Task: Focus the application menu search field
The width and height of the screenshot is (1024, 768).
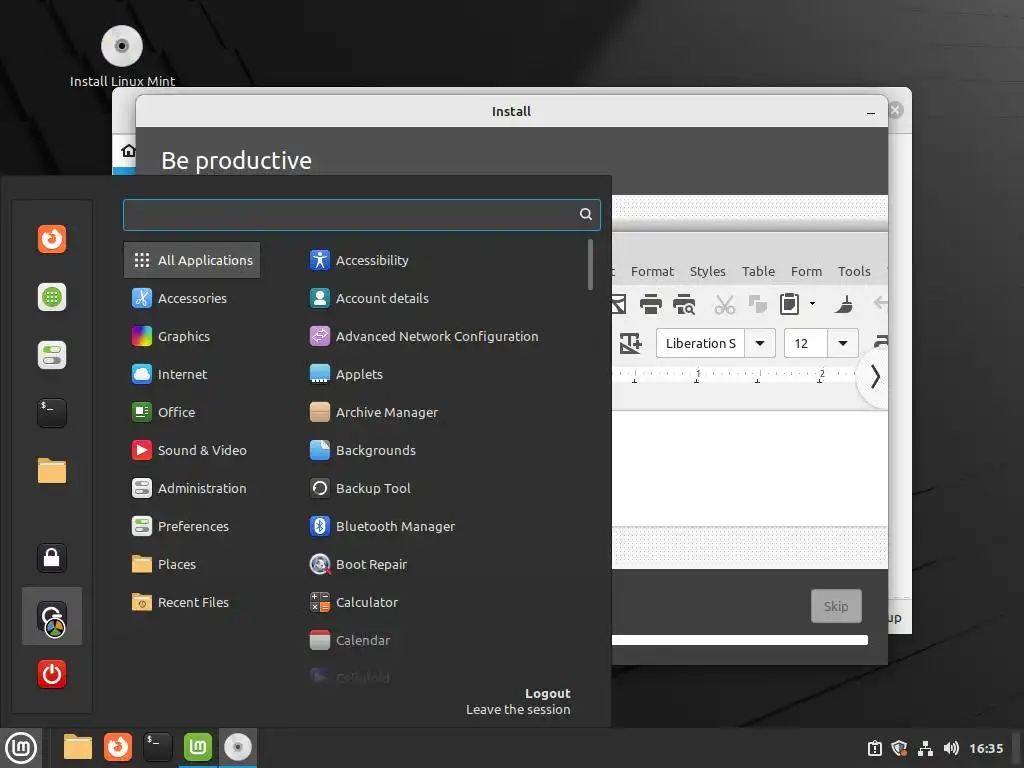Action: point(362,215)
